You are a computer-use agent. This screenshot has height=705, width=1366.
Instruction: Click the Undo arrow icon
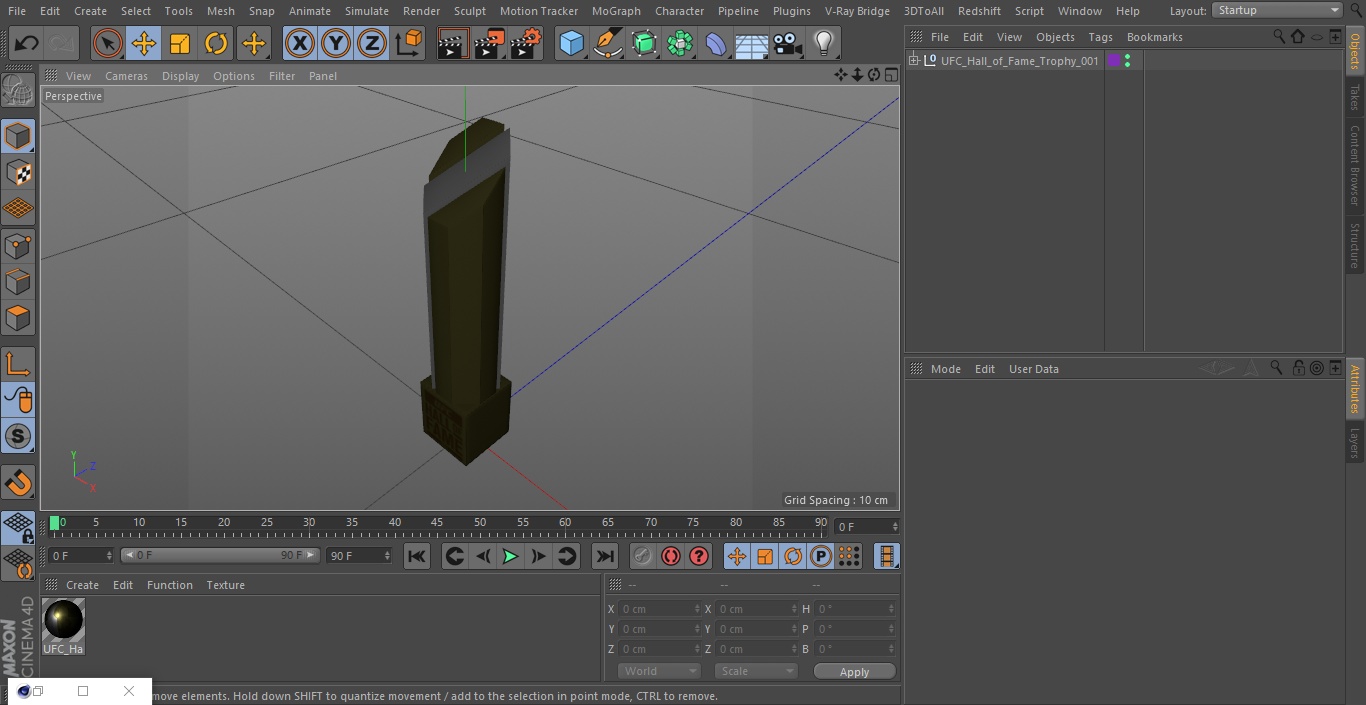27,44
